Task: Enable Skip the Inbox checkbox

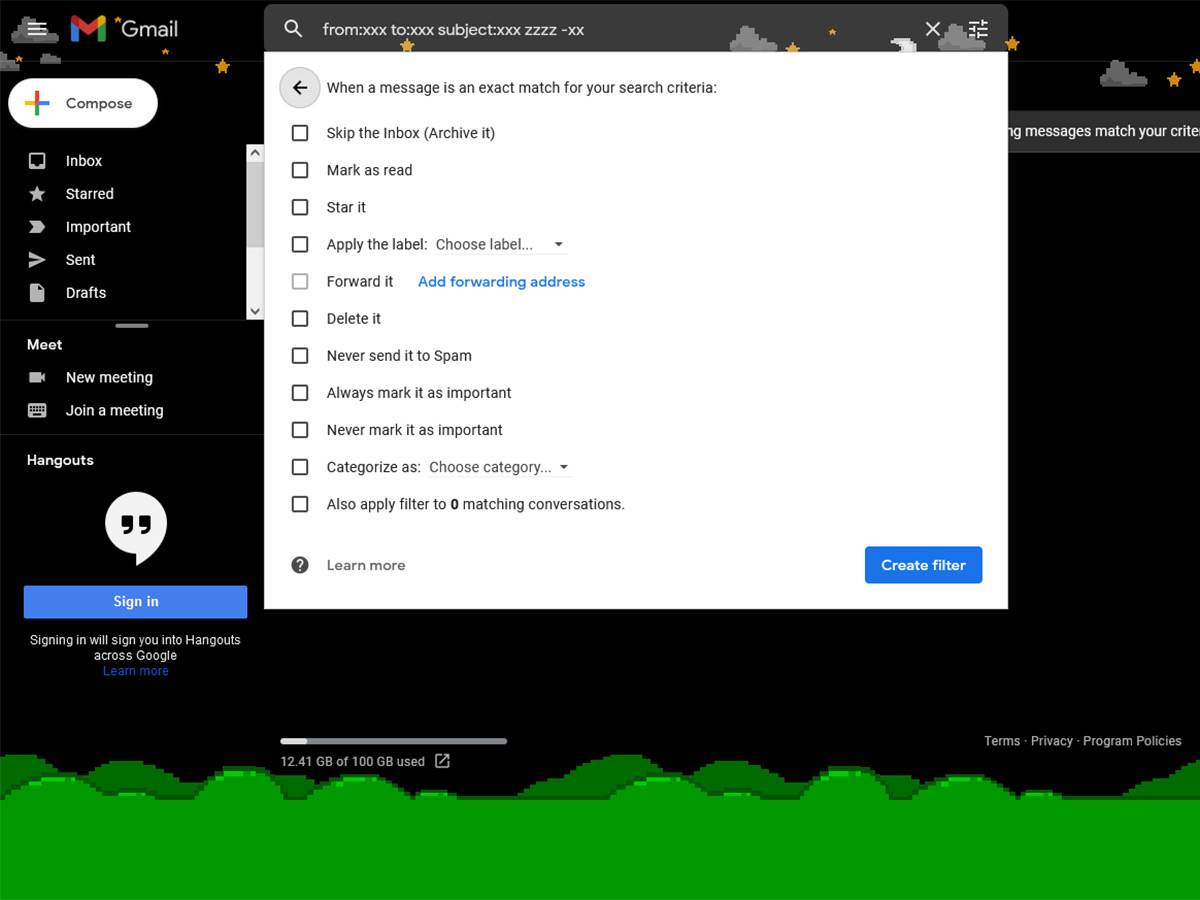Action: (300, 133)
